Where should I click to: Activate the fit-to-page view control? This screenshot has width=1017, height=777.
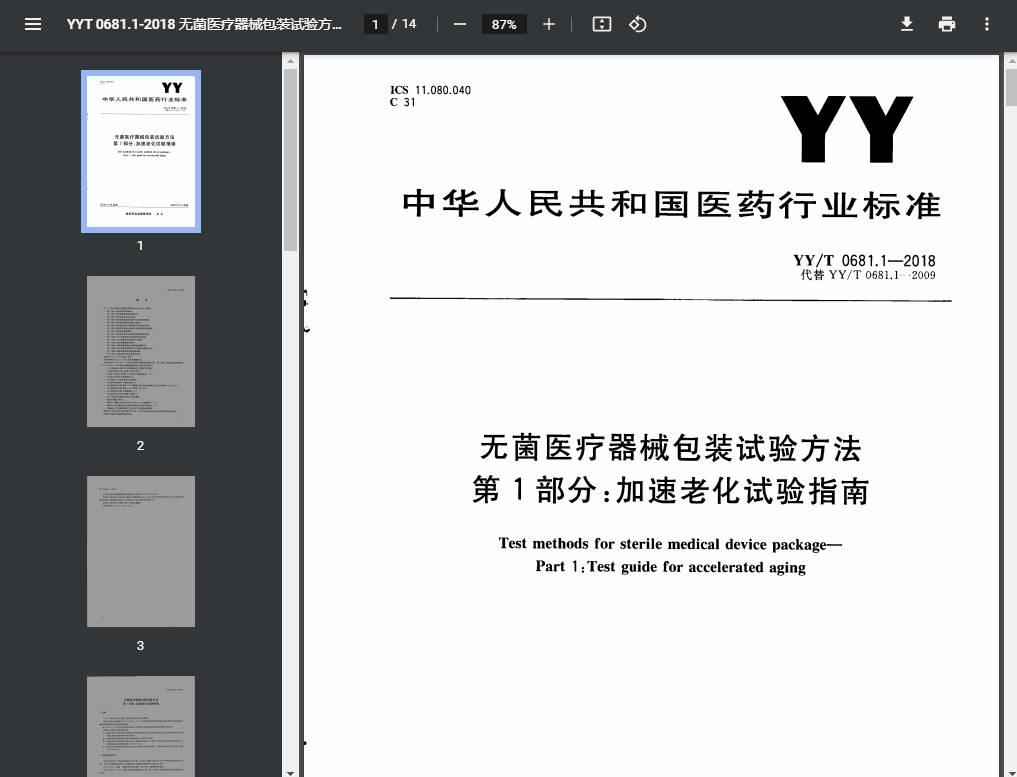click(601, 24)
